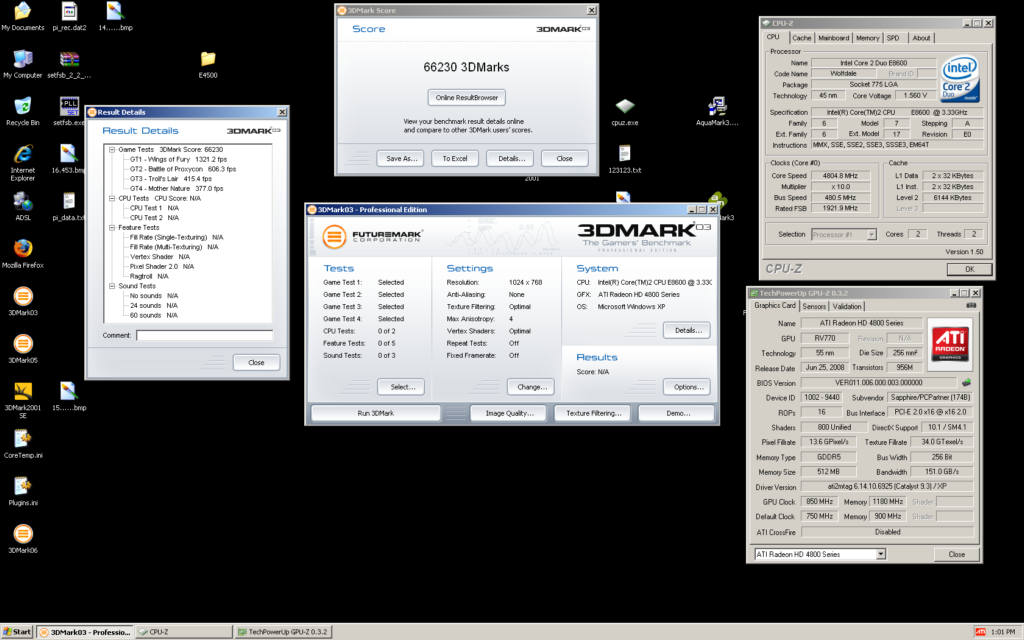1024x640 pixels.
Task: Click the Demo button
Action: (x=678, y=413)
